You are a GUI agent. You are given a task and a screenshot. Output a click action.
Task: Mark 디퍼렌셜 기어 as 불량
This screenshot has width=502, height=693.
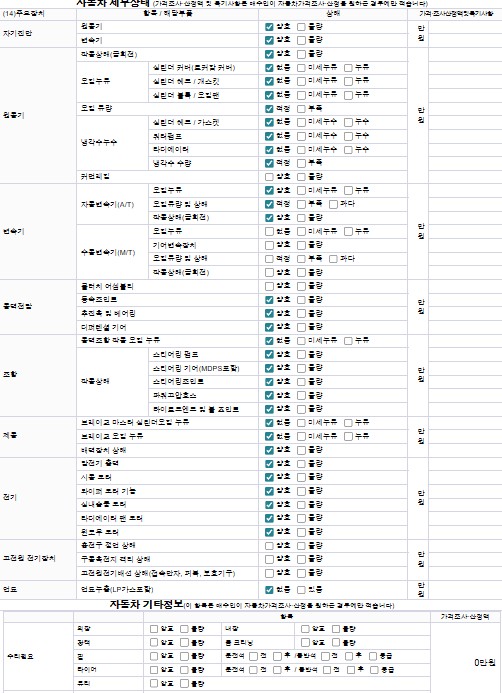click(x=301, y=327)
